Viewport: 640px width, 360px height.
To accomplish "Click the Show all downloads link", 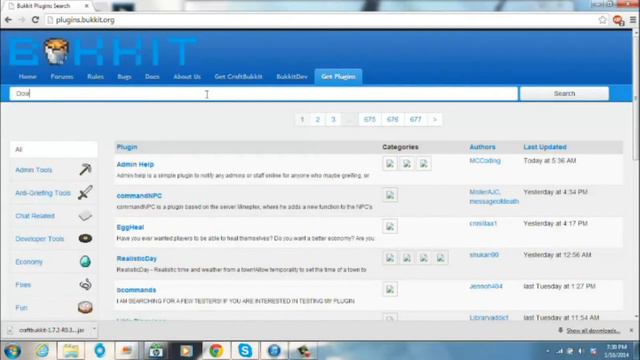I will 593,331.
